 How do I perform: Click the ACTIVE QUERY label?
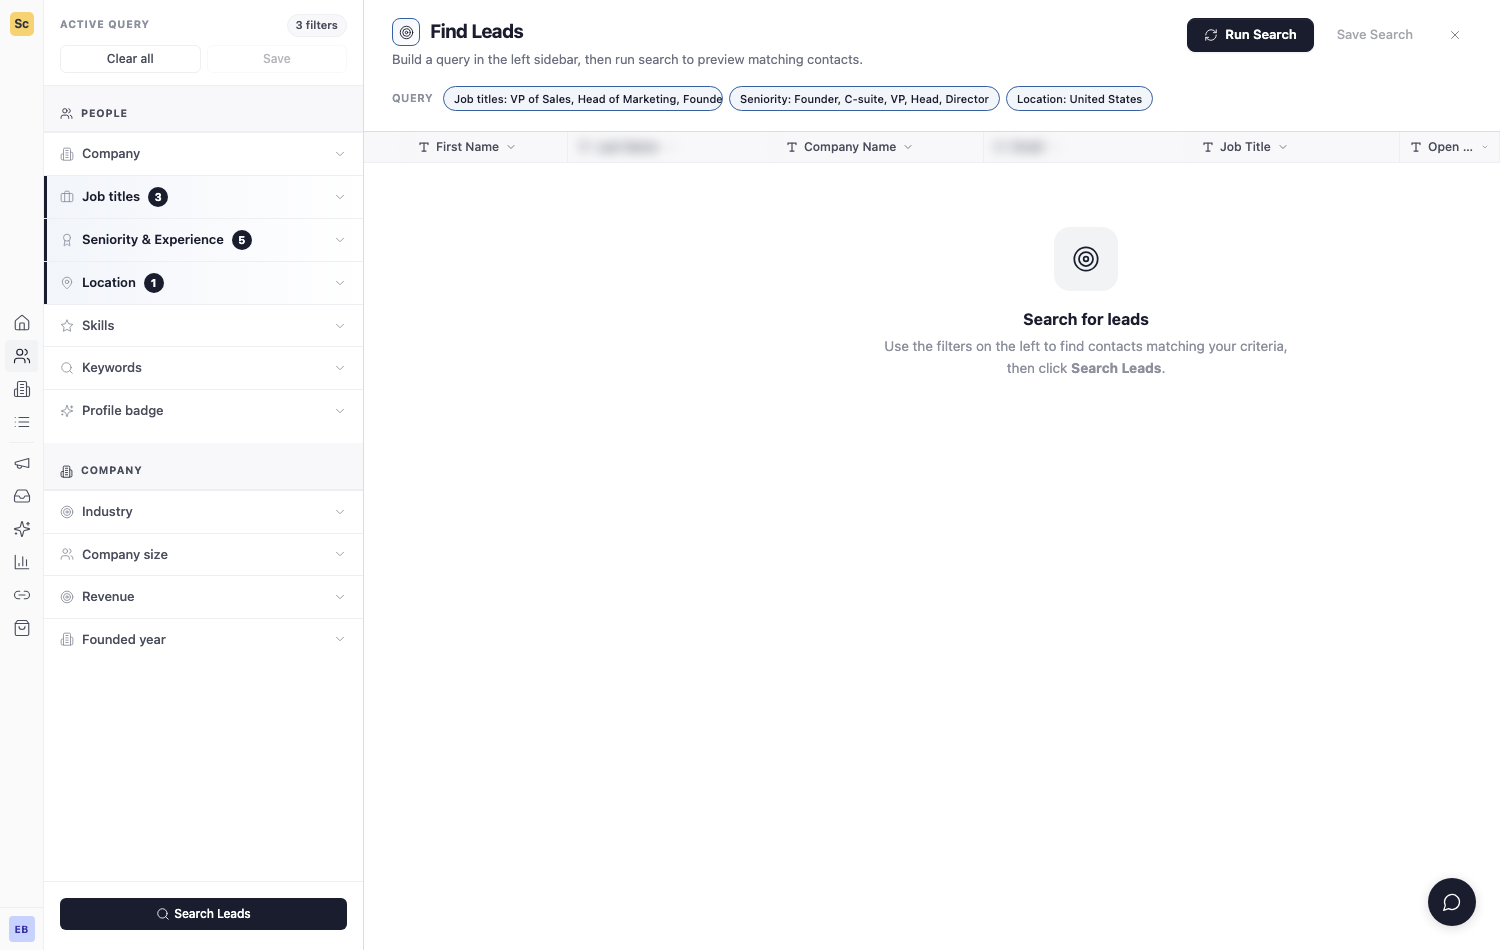coord(104,25)
